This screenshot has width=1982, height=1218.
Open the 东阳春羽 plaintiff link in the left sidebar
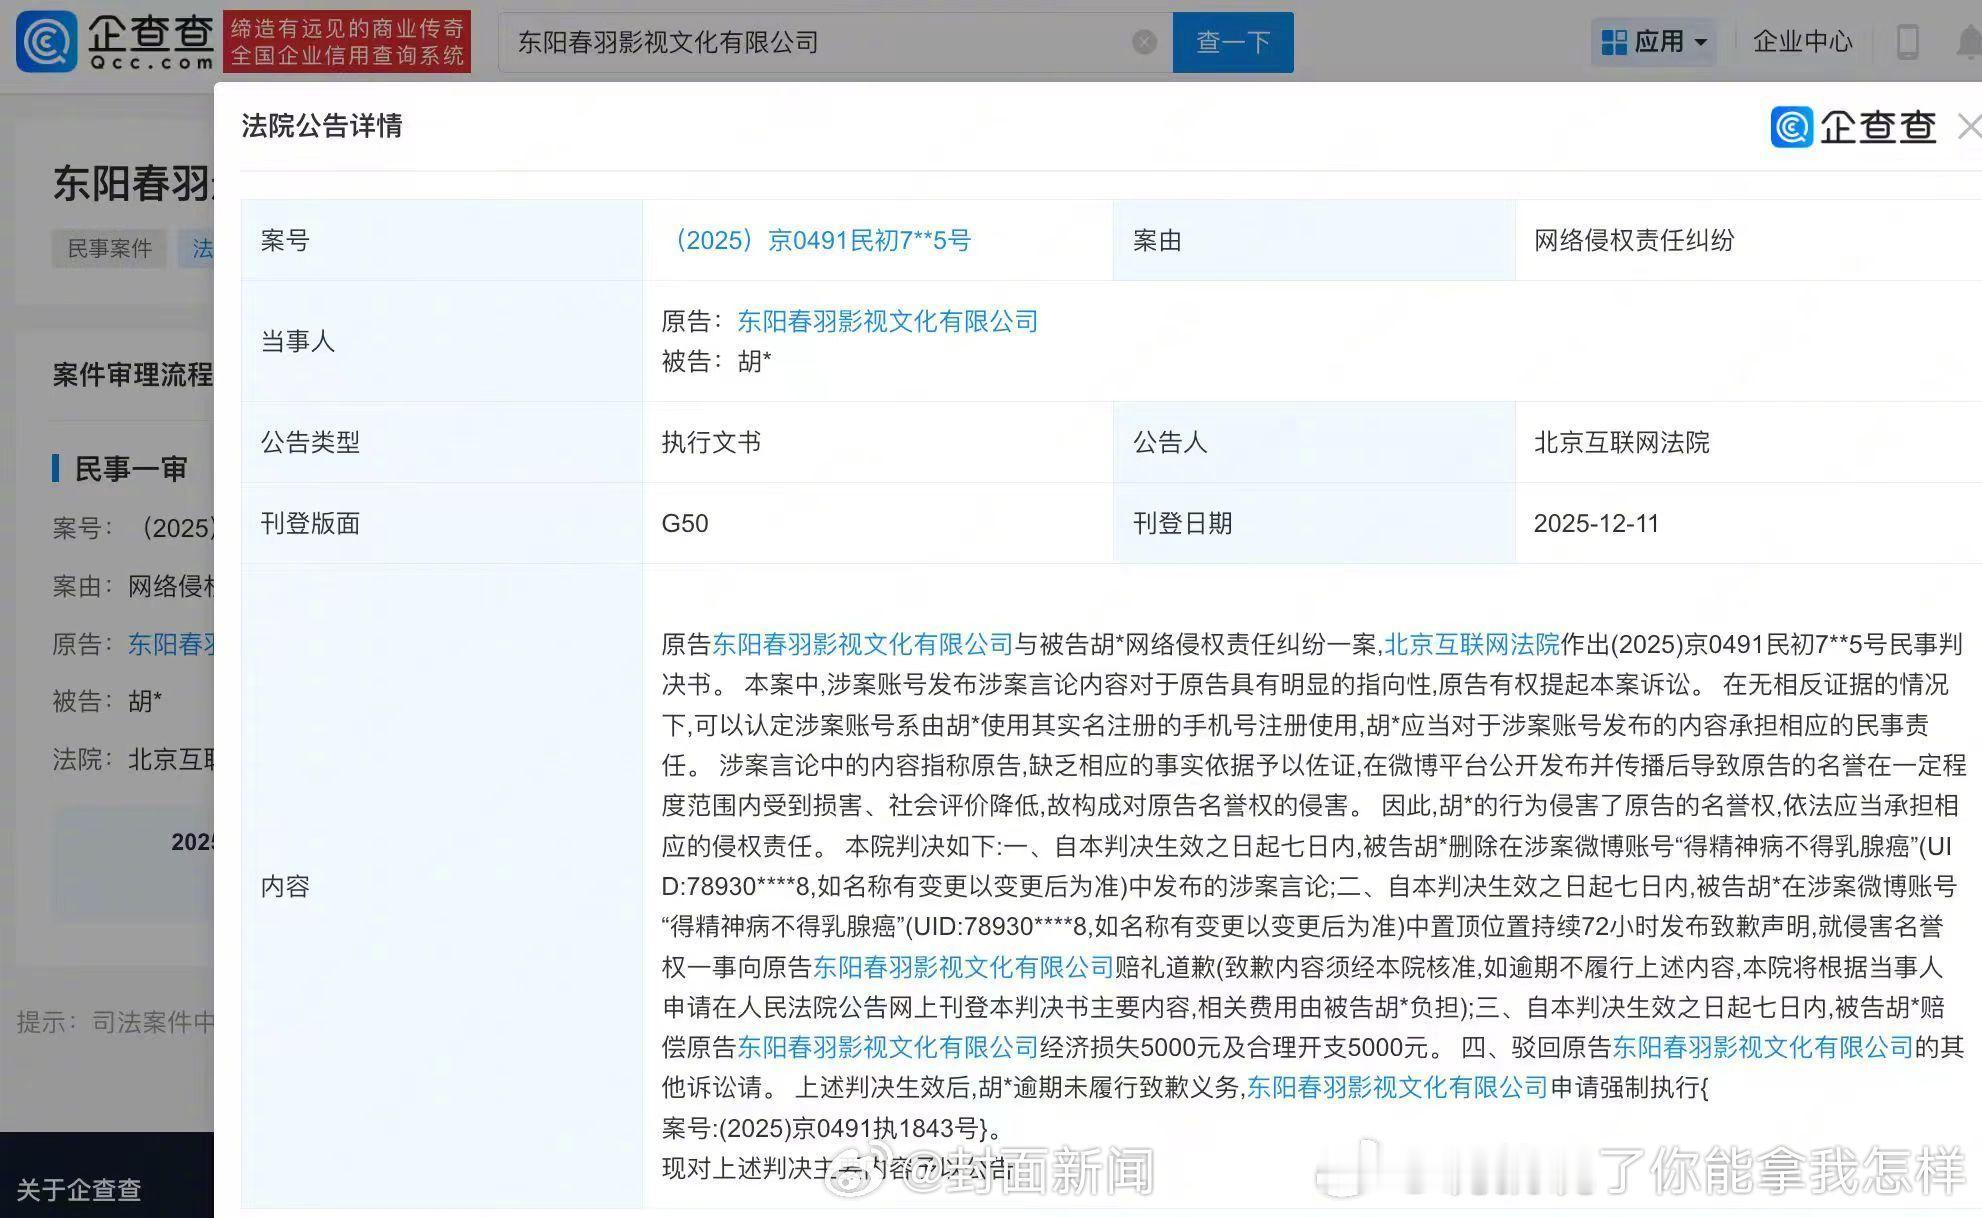(x=168, y=644)
